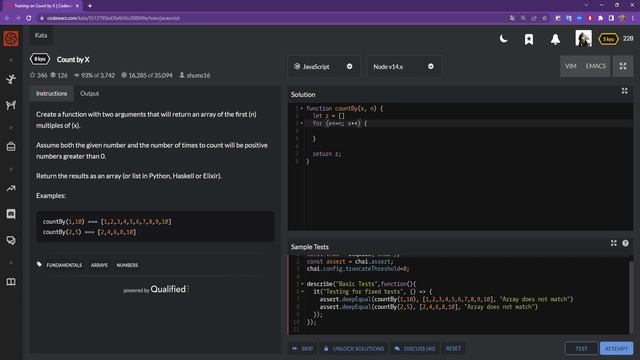Collapse the it block fold arrow
The width and height of the screenshot is (640, 360).
pos(302,292)
